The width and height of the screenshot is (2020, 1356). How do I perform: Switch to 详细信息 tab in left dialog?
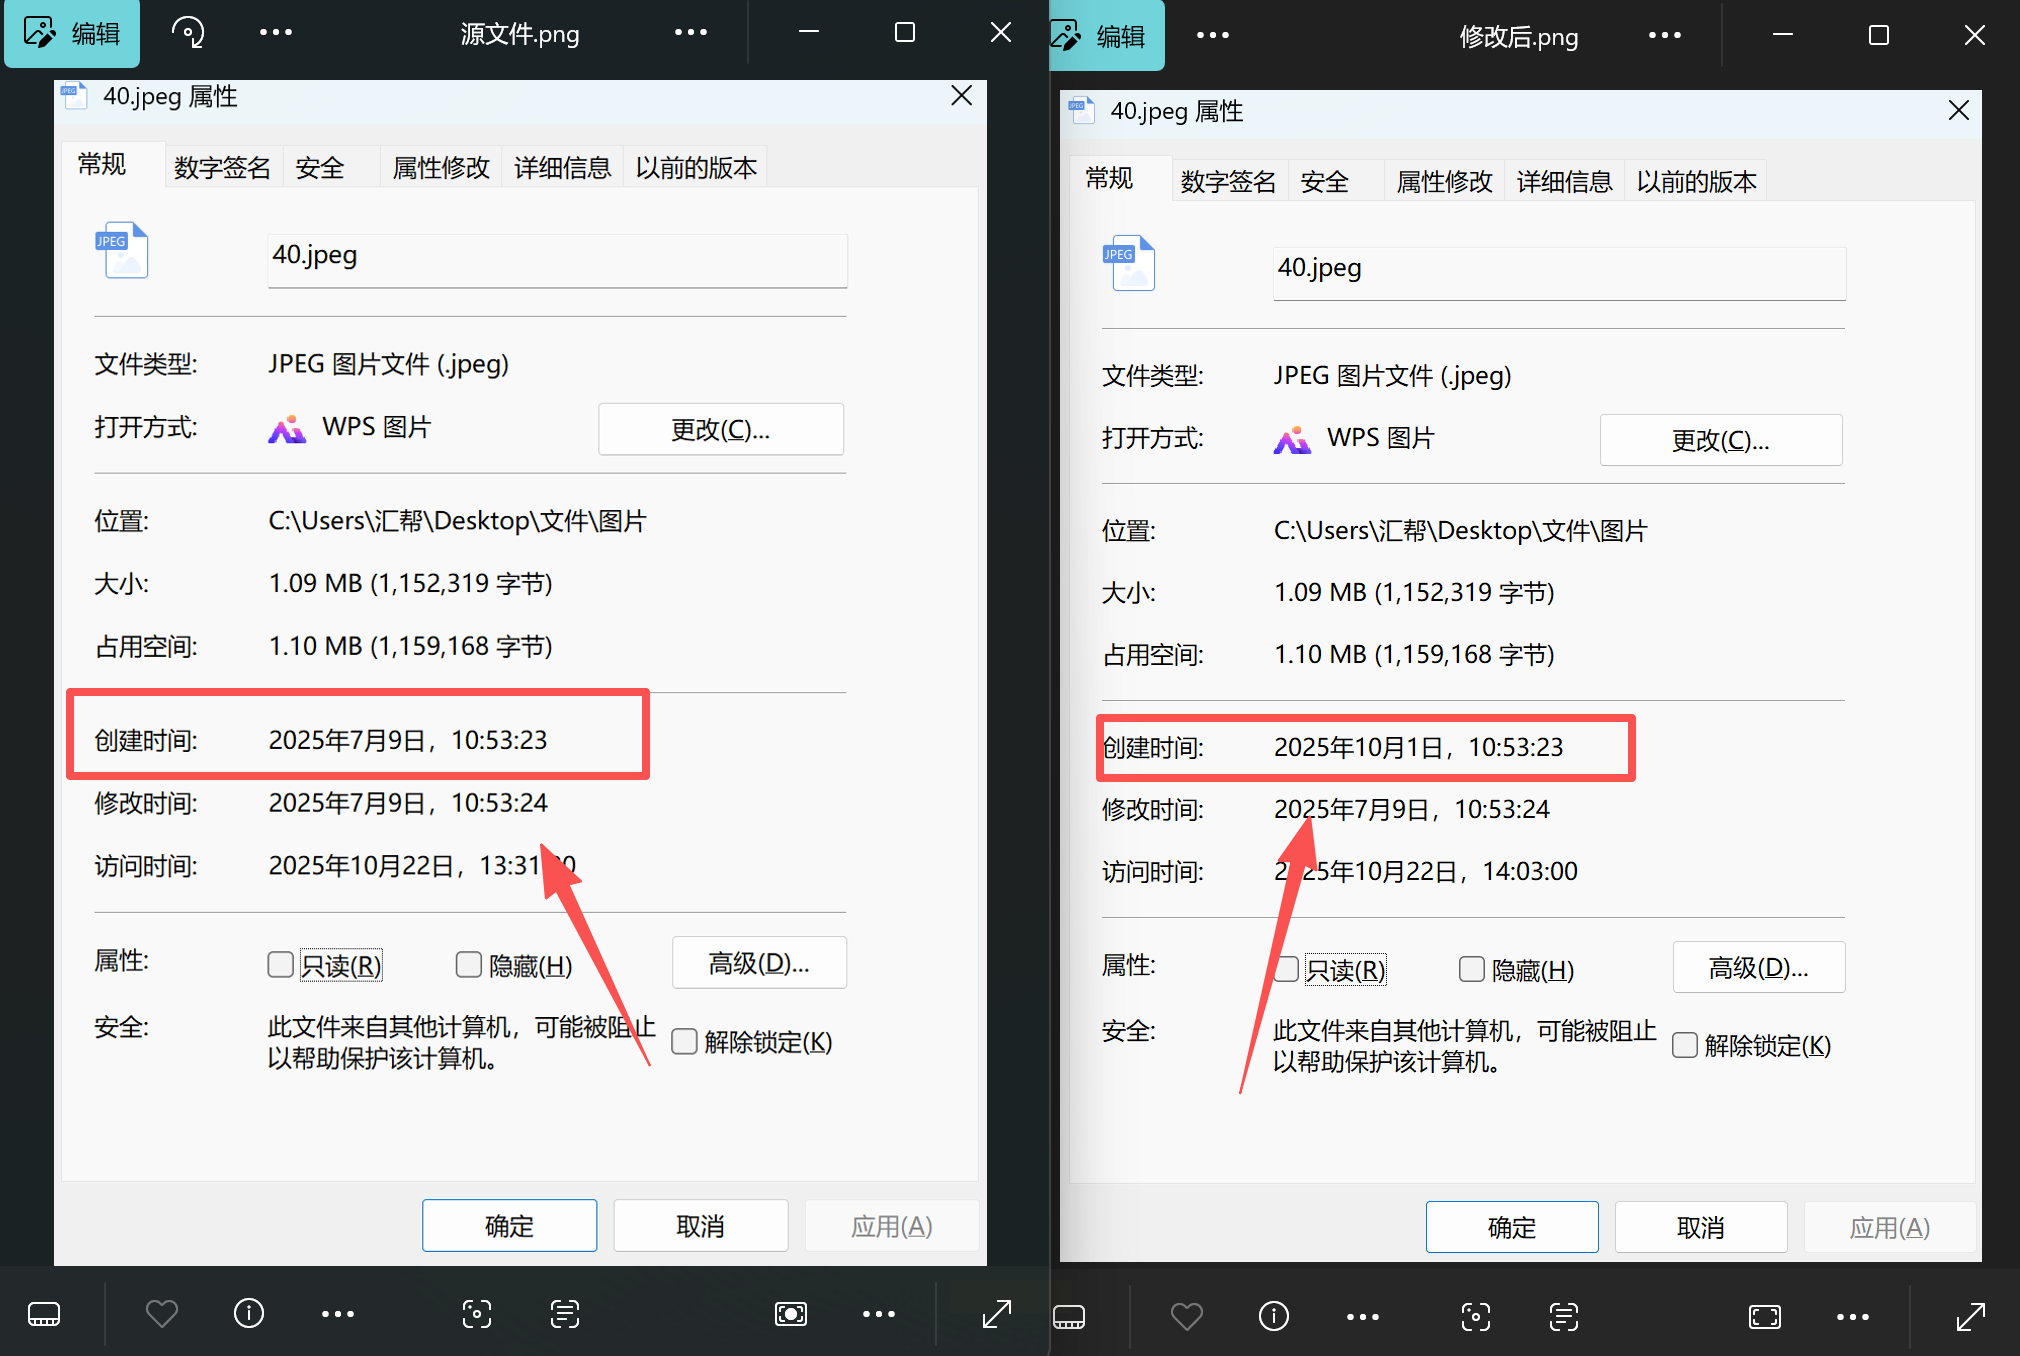click(x=562, y=167)
